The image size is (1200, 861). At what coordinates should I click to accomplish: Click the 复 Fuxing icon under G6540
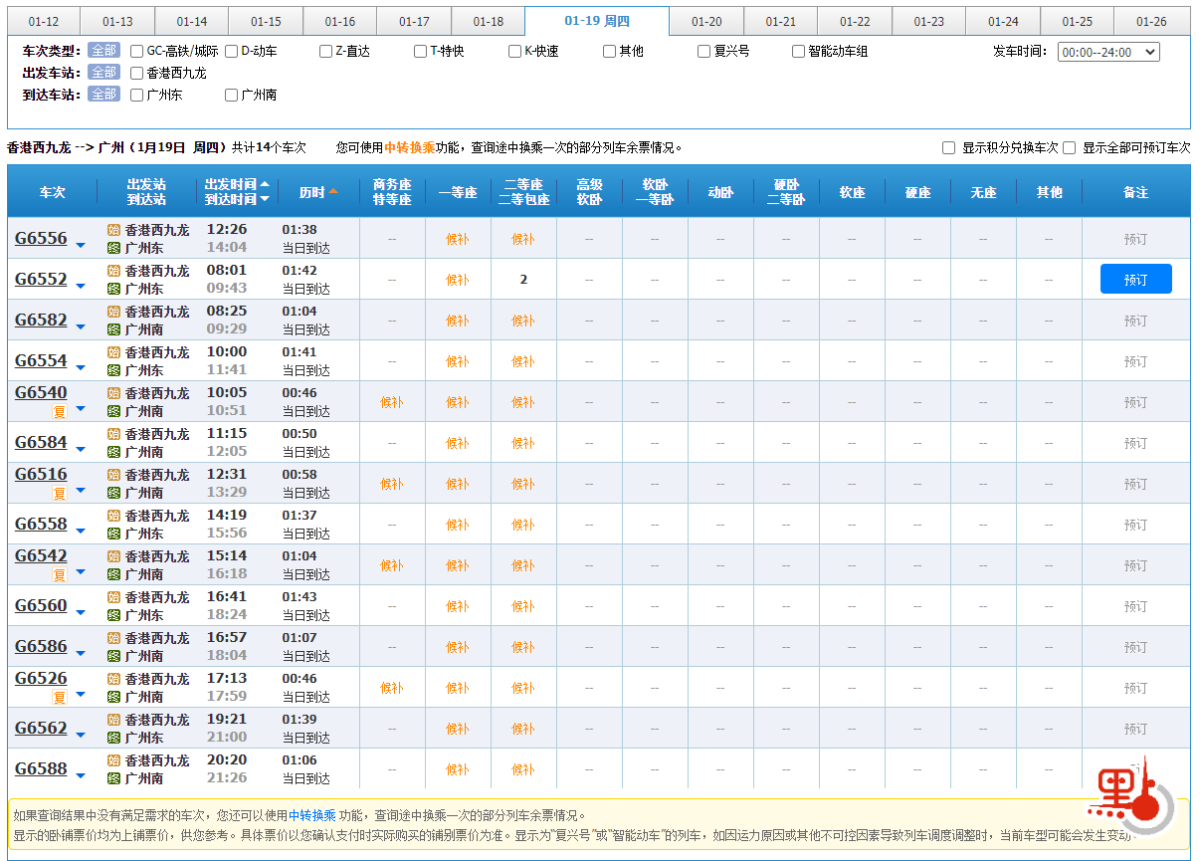(59, 411)
